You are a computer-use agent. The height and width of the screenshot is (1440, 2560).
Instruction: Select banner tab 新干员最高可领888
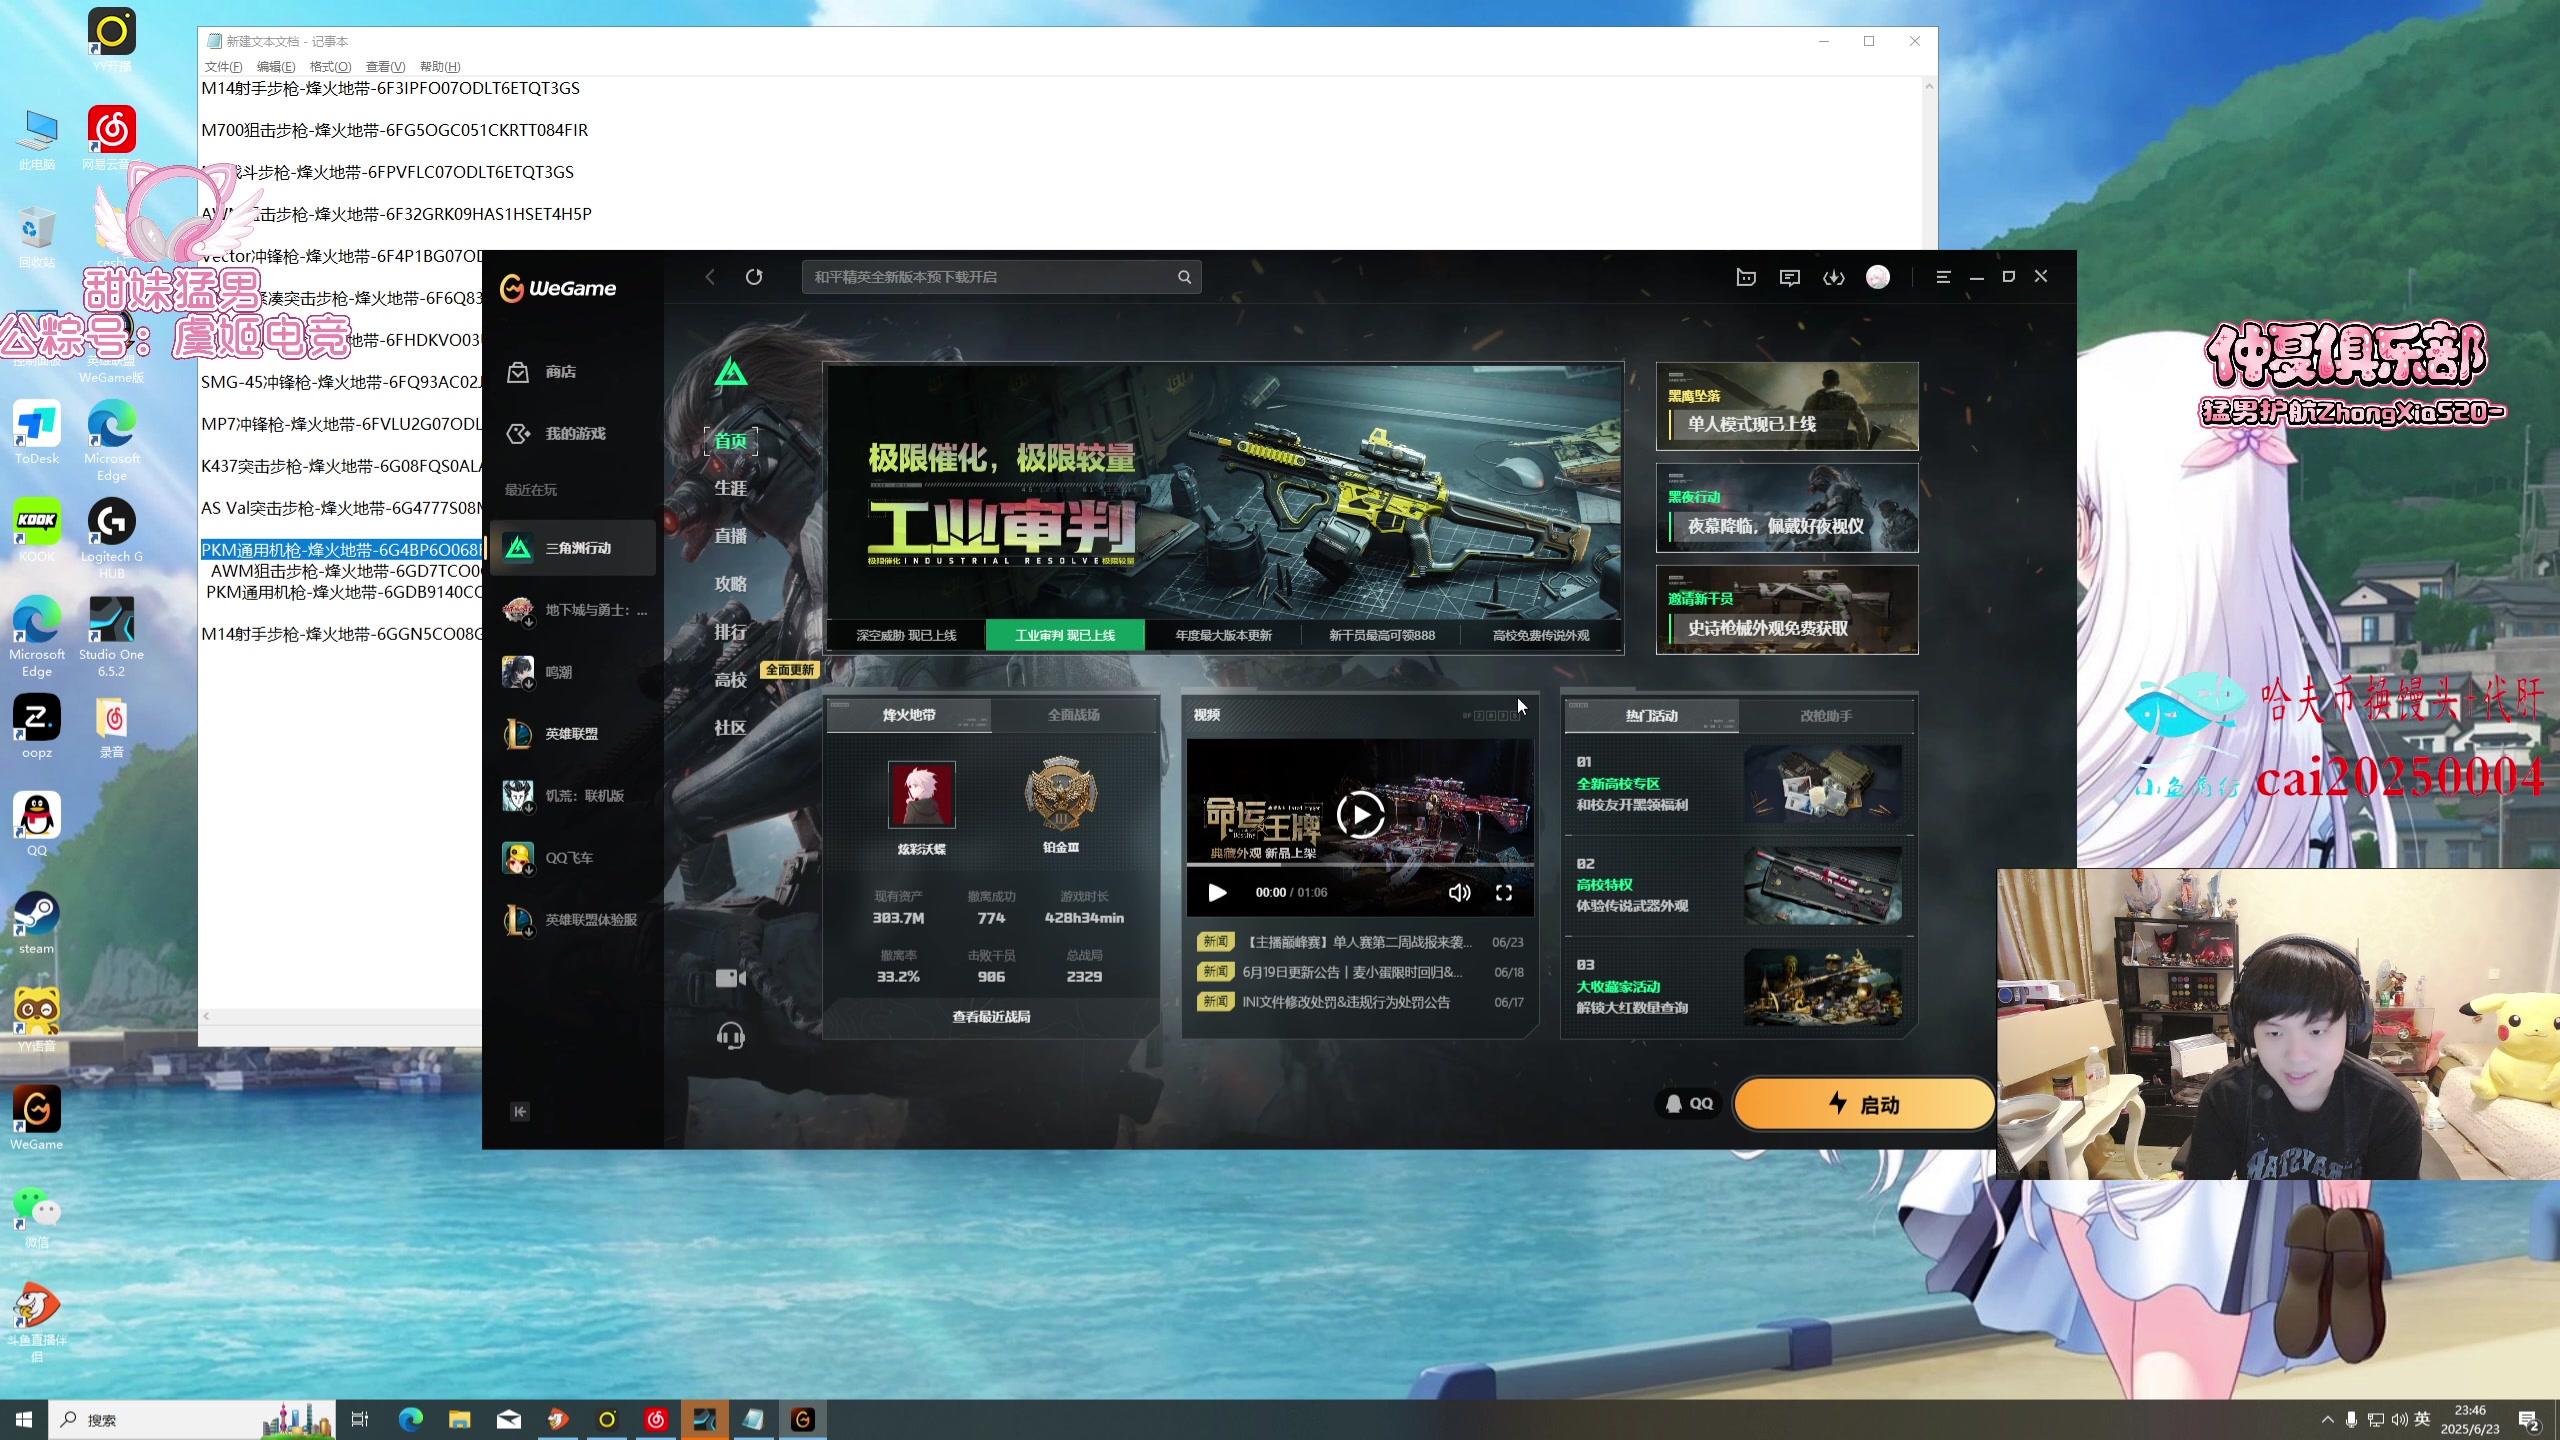[1382, 635]
